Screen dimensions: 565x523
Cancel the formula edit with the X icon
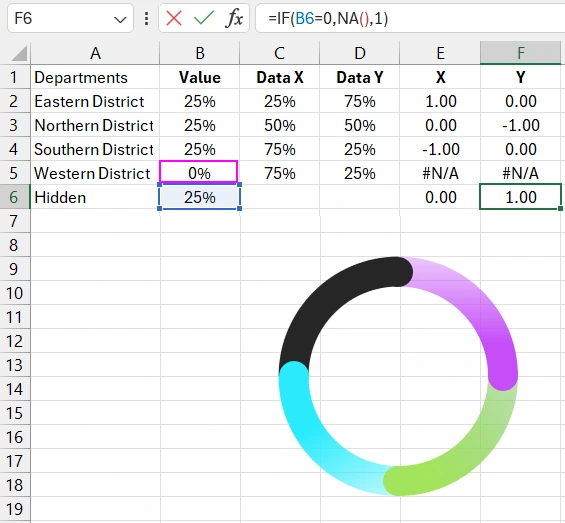pos(174,18)
